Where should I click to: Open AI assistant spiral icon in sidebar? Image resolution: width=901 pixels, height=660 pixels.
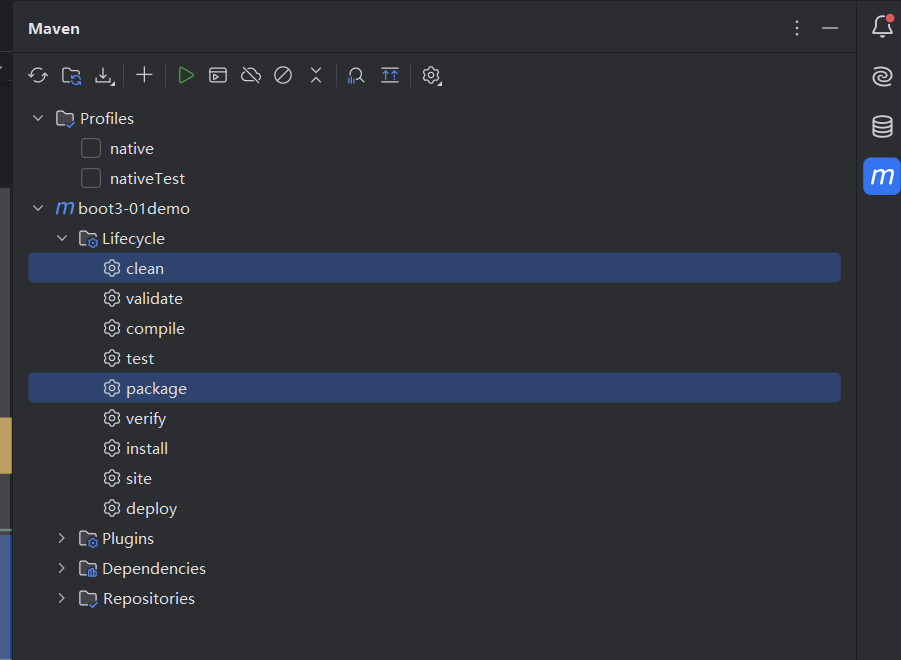[x=882, y=76]
